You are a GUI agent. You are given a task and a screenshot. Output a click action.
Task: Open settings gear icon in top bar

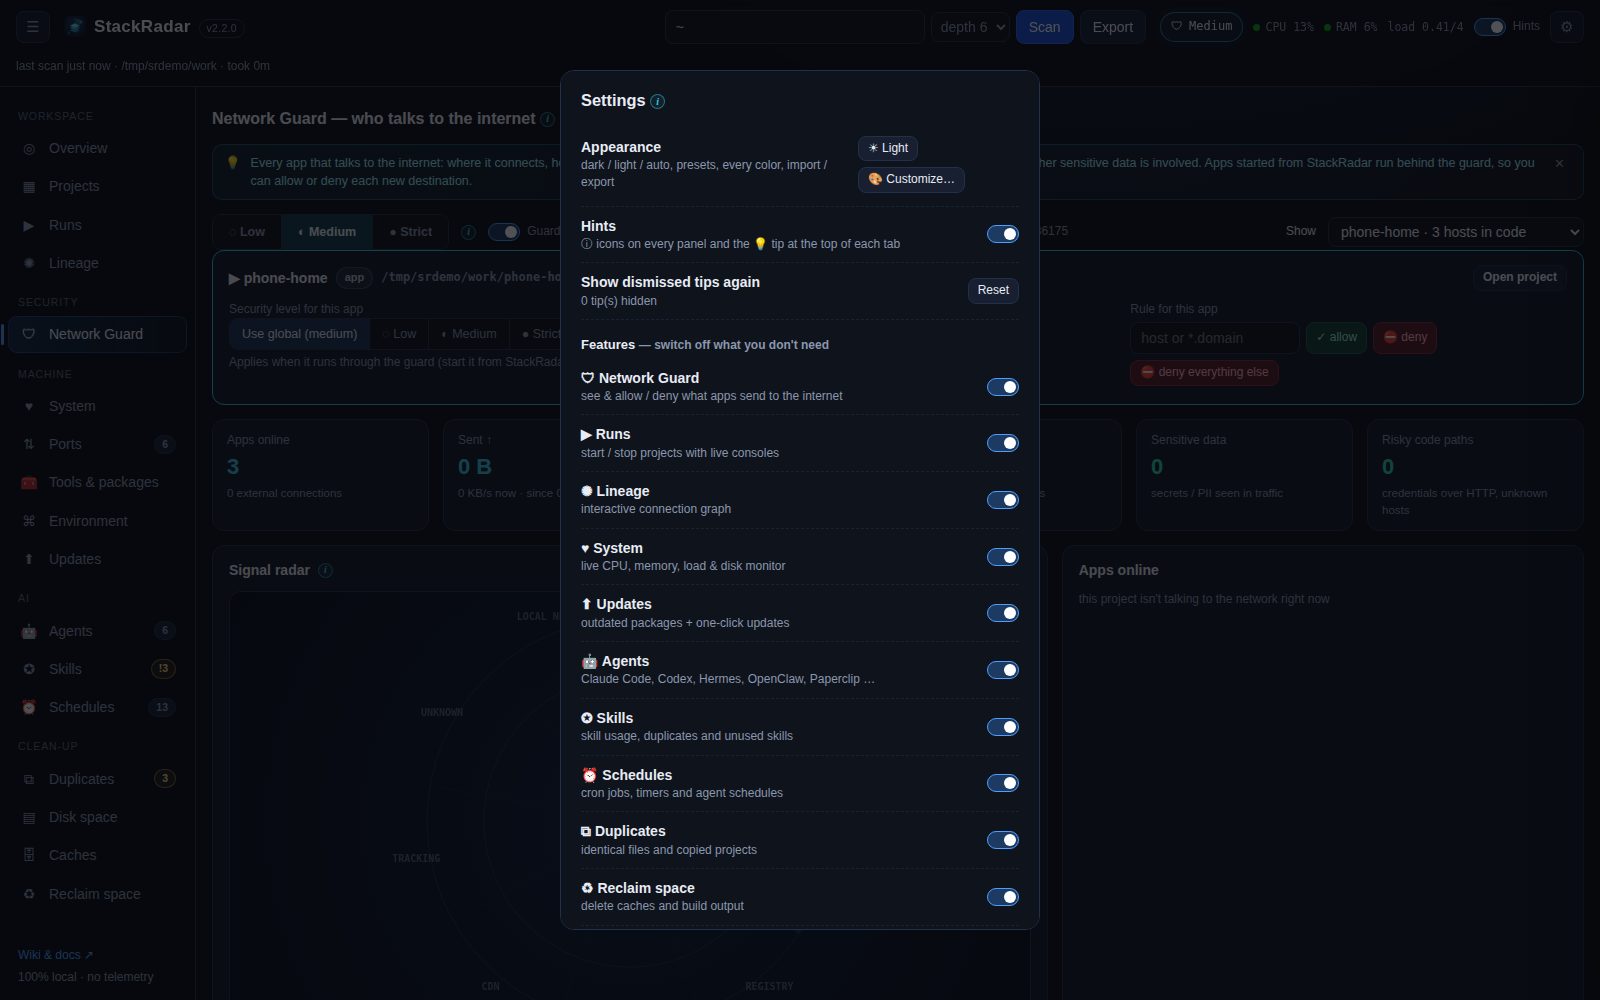[1567, 27]
